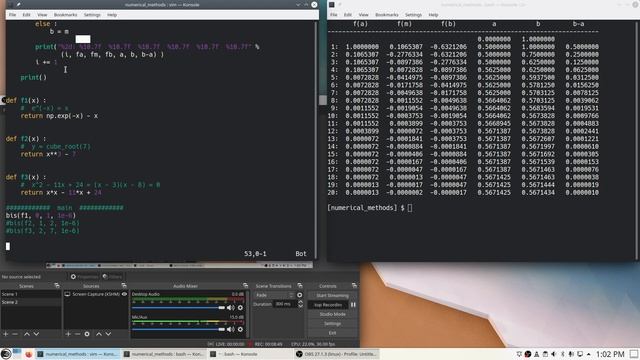Select Scene 1 in Scenes list
Viewport: 640px width, 360px height.
[31, 294]
